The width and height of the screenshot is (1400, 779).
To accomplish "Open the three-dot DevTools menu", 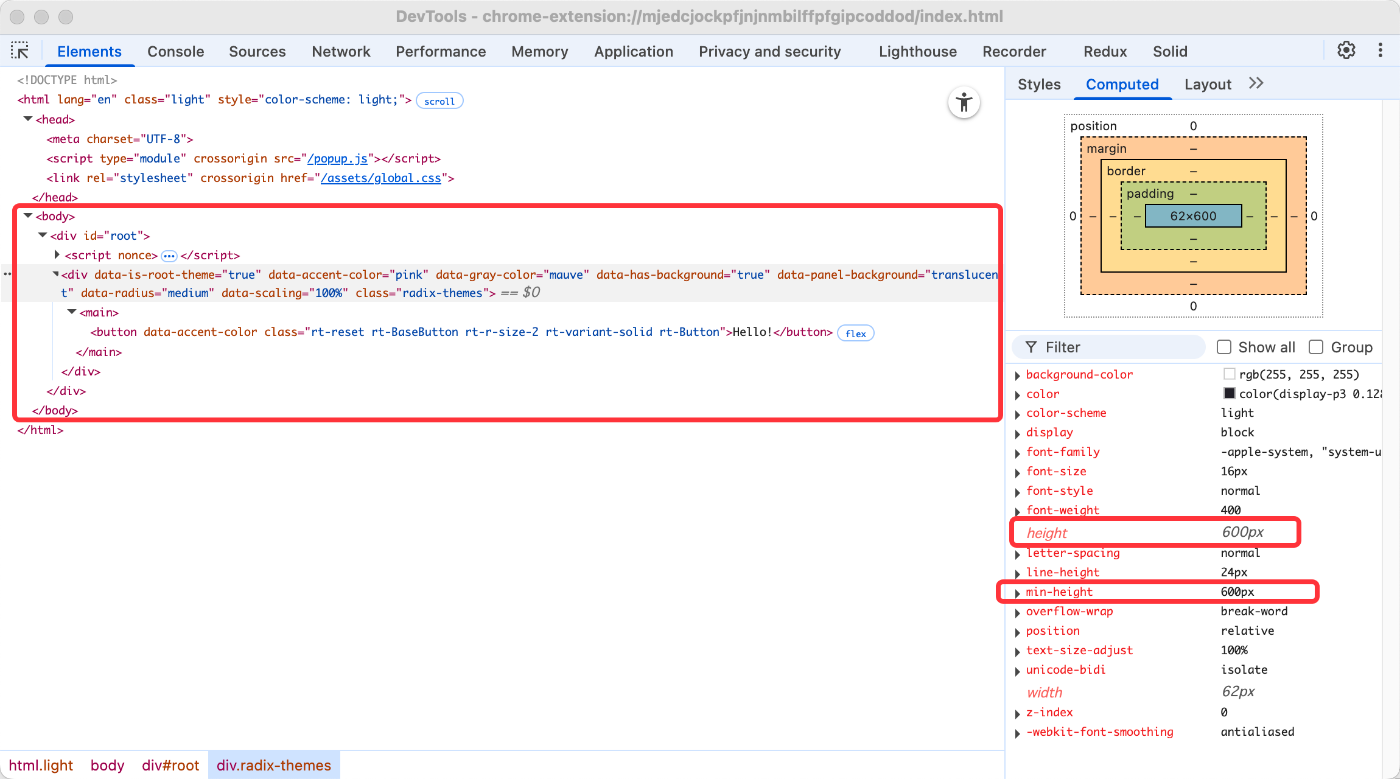I will 1381,51.
